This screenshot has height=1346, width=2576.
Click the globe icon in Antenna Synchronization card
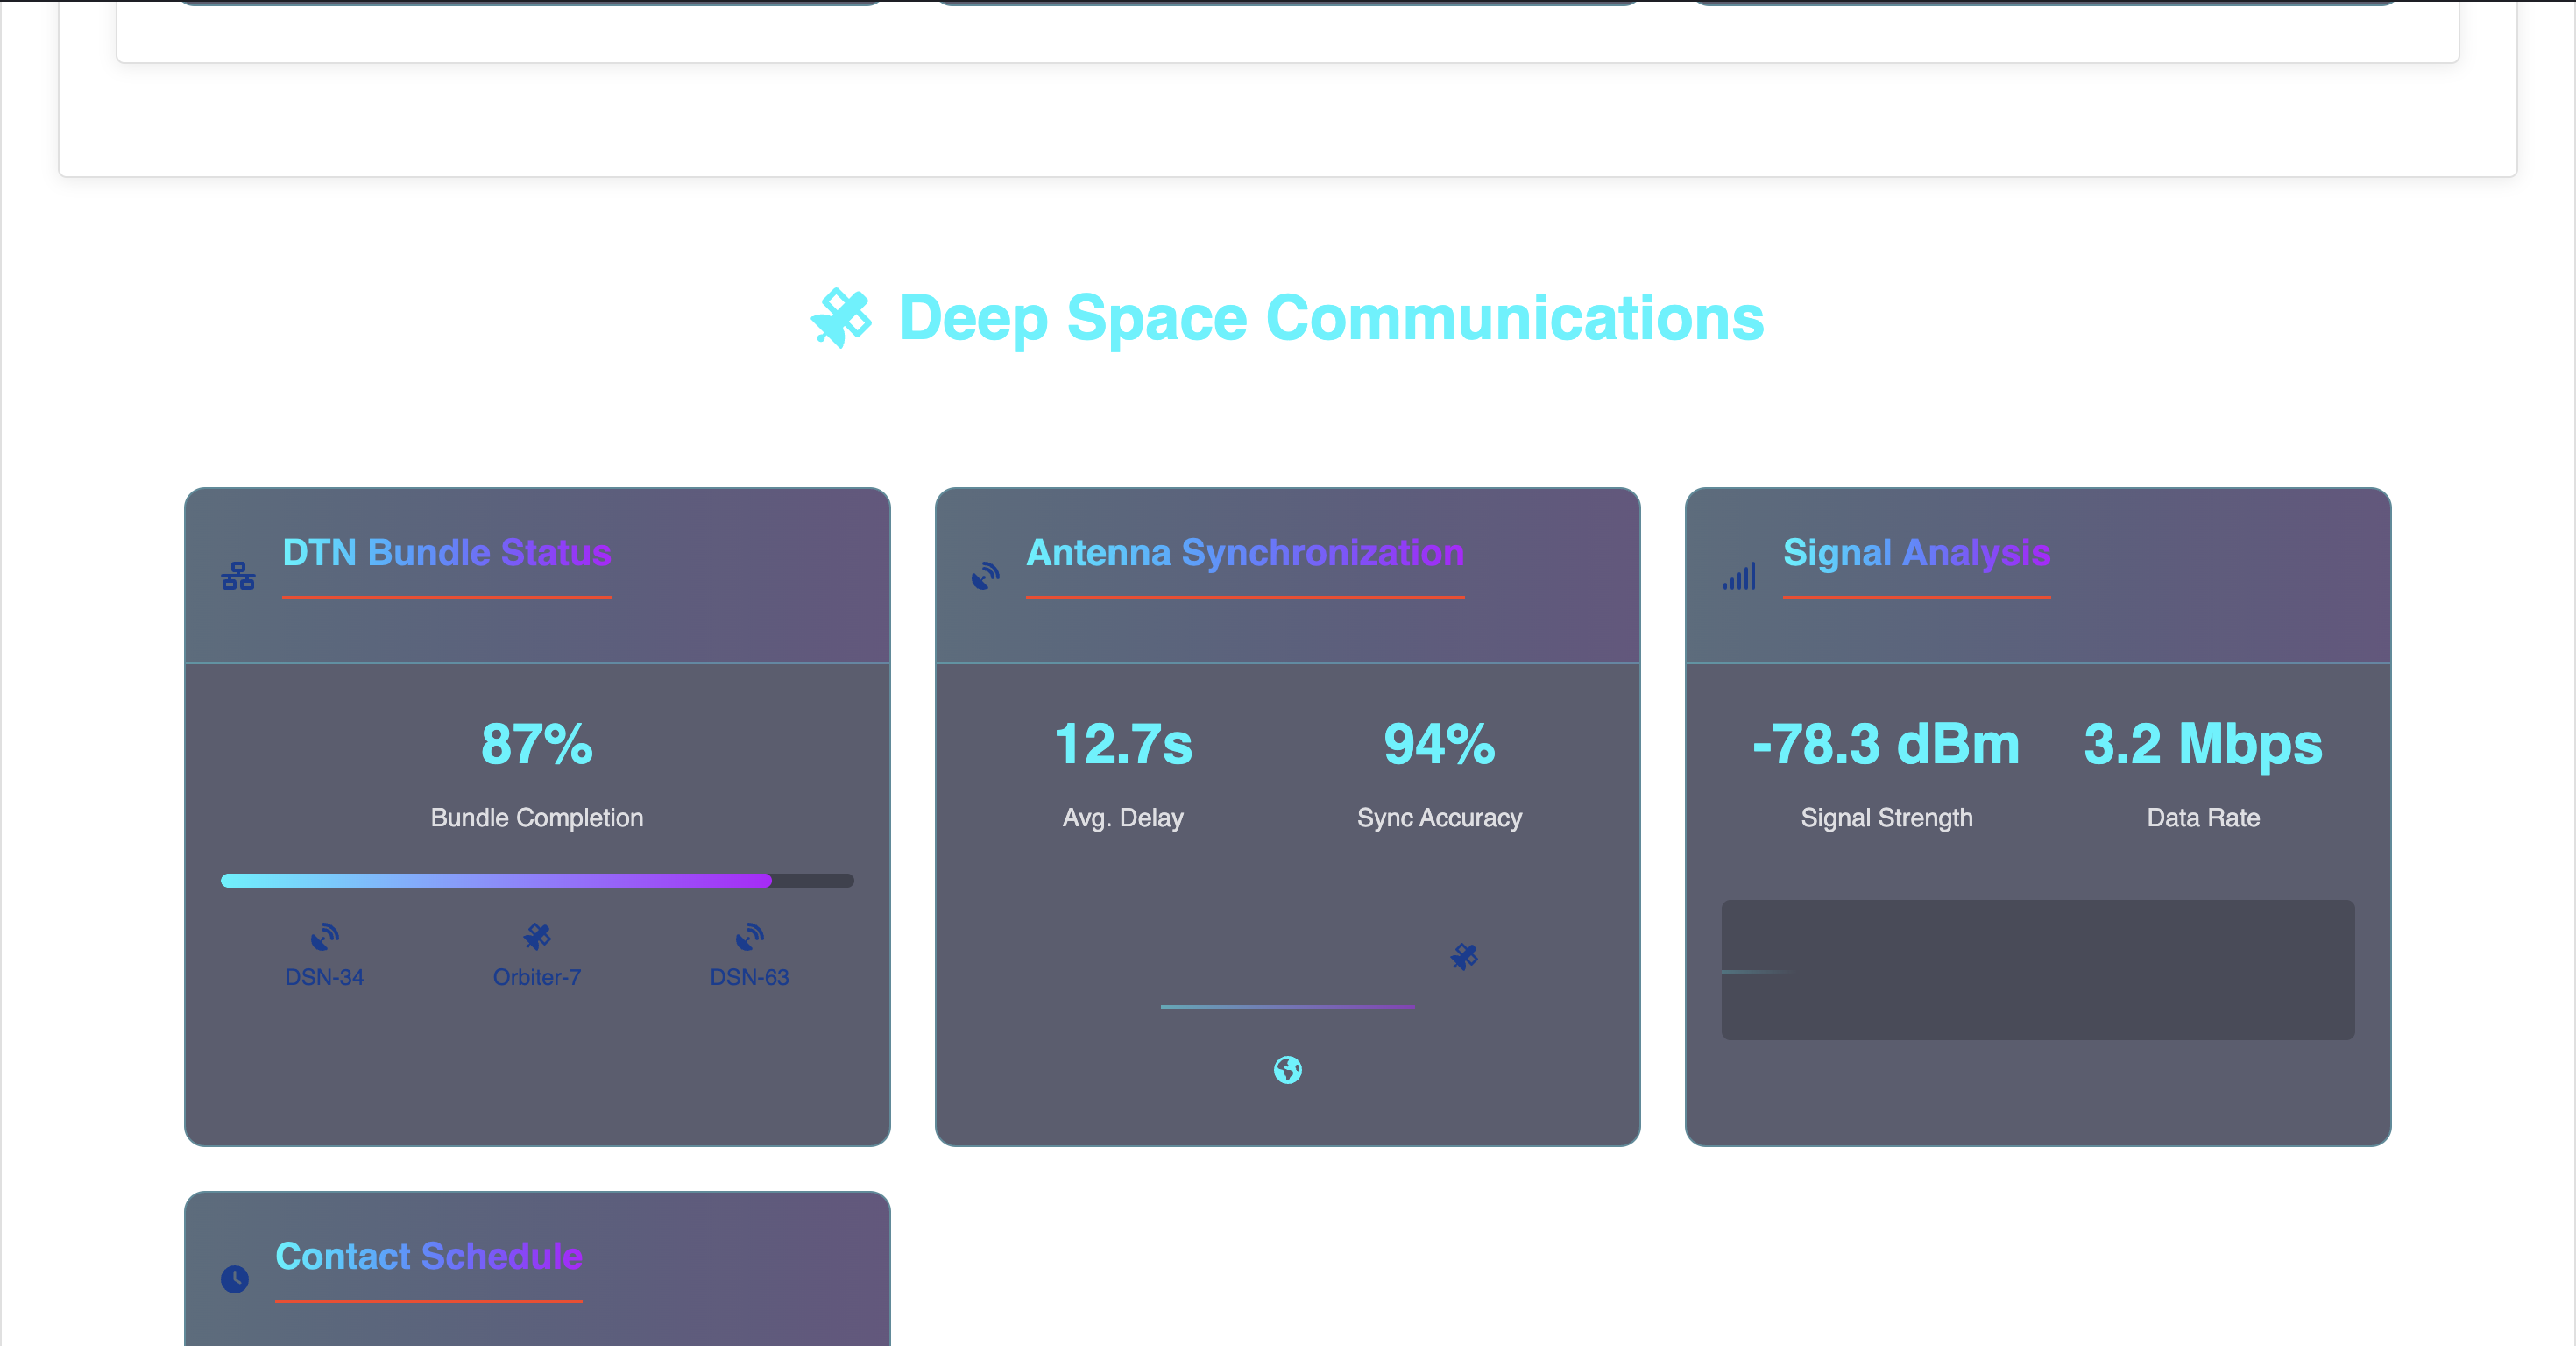[1287, 1070]
